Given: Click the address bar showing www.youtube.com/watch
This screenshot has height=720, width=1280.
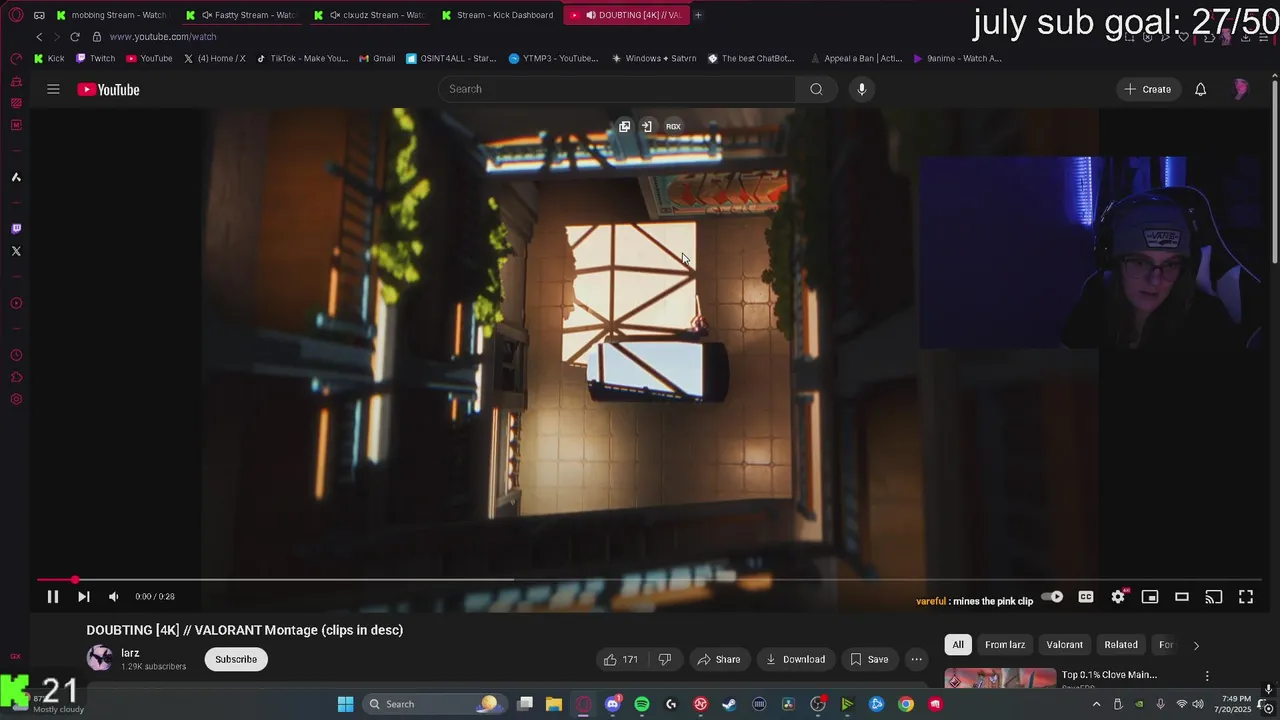Looking at the screenshot, I should pos(163,37).
